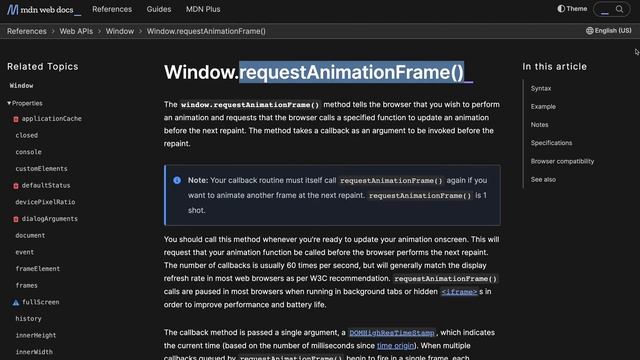Open innerWidth property in sidebar
This screenshot has width=640, height=360.
34,352
